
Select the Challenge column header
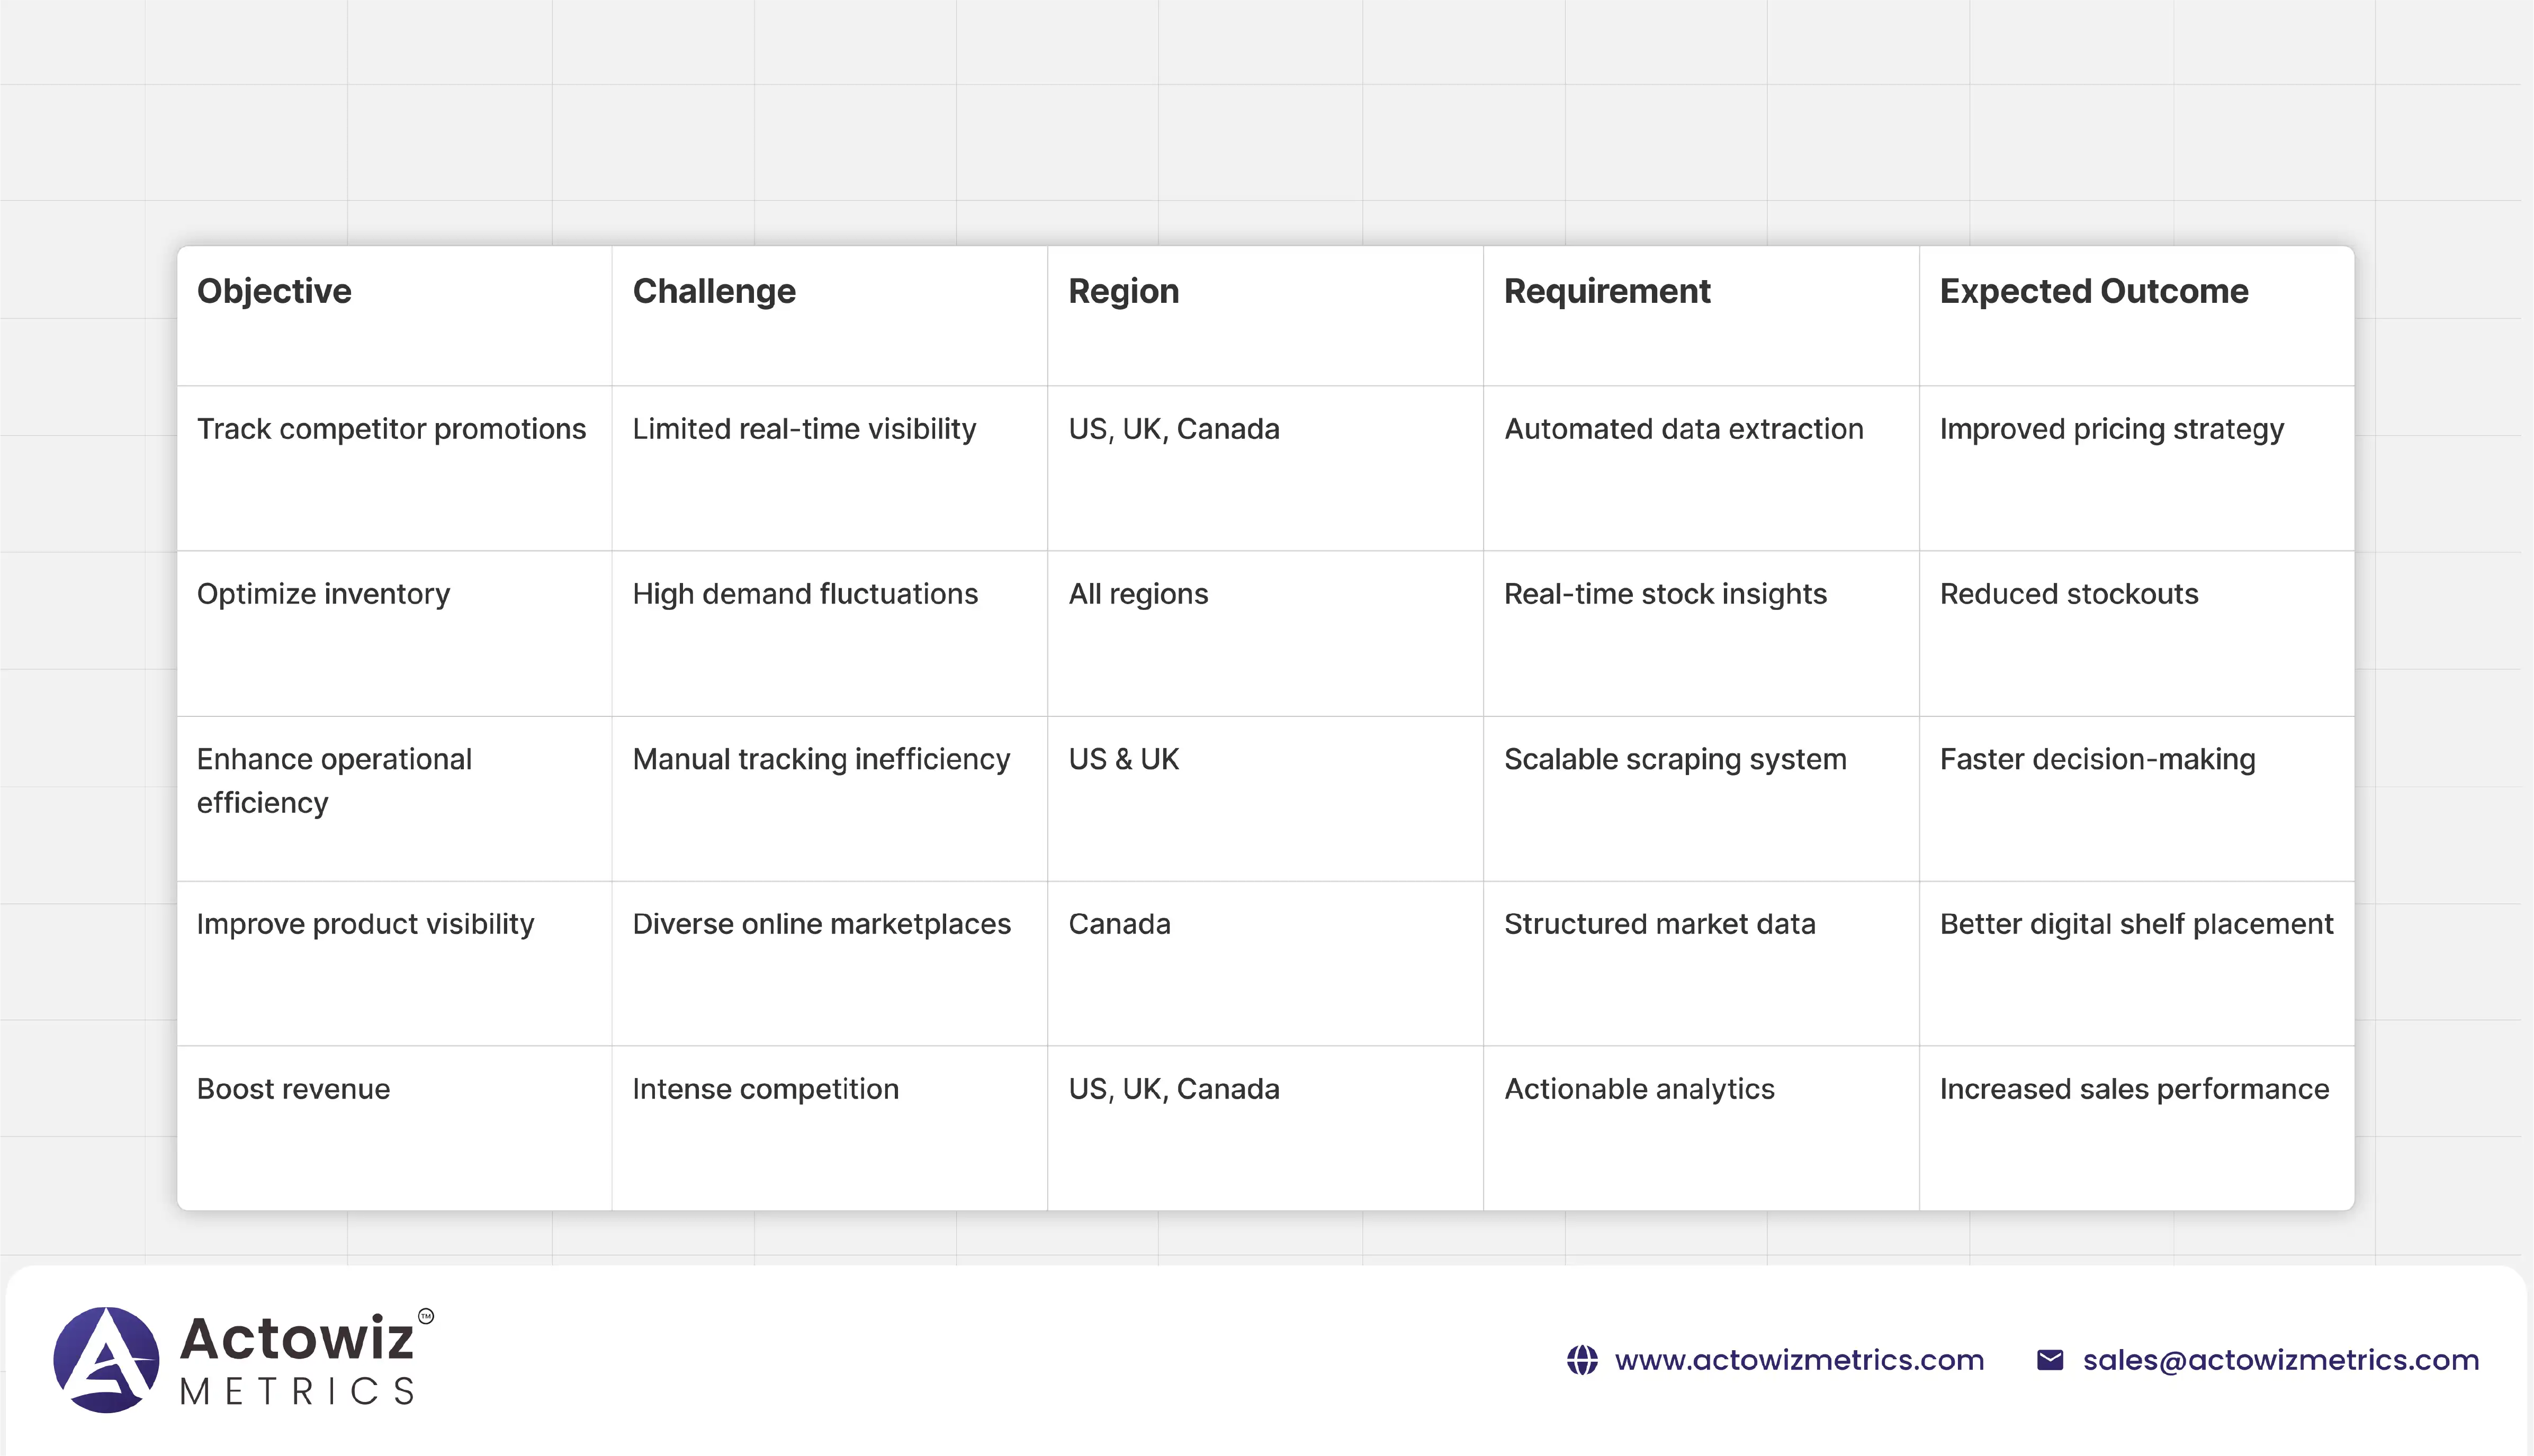(714, 291)
